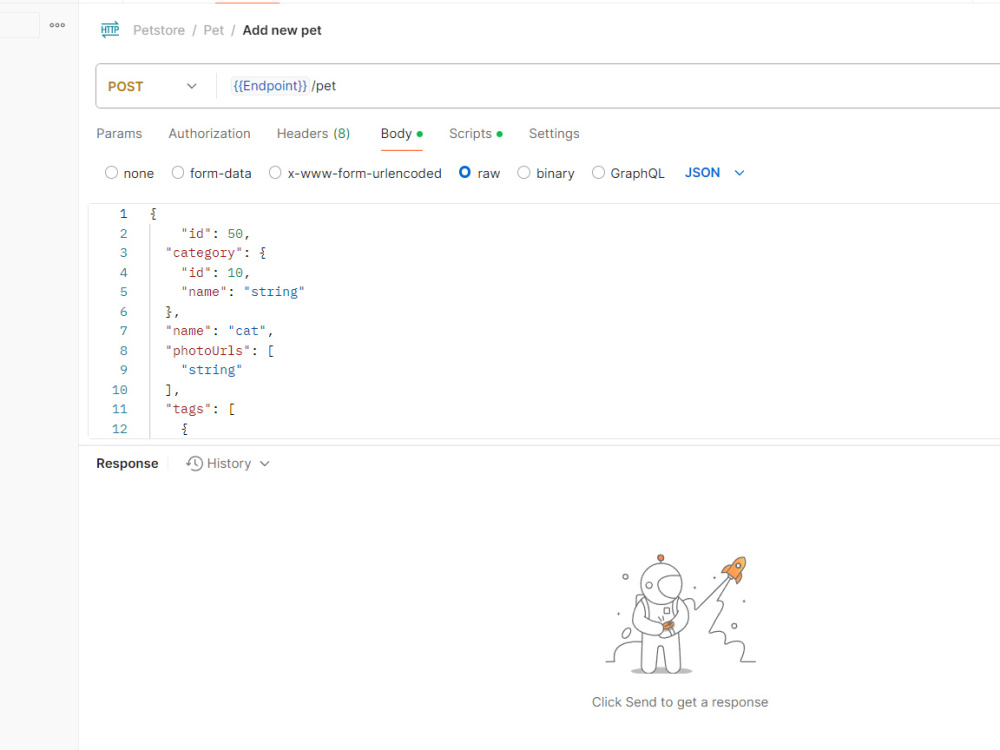Click History label in response pane
Image resolution: width=1000 pixels, height=750 pixels.
(228, 464)
